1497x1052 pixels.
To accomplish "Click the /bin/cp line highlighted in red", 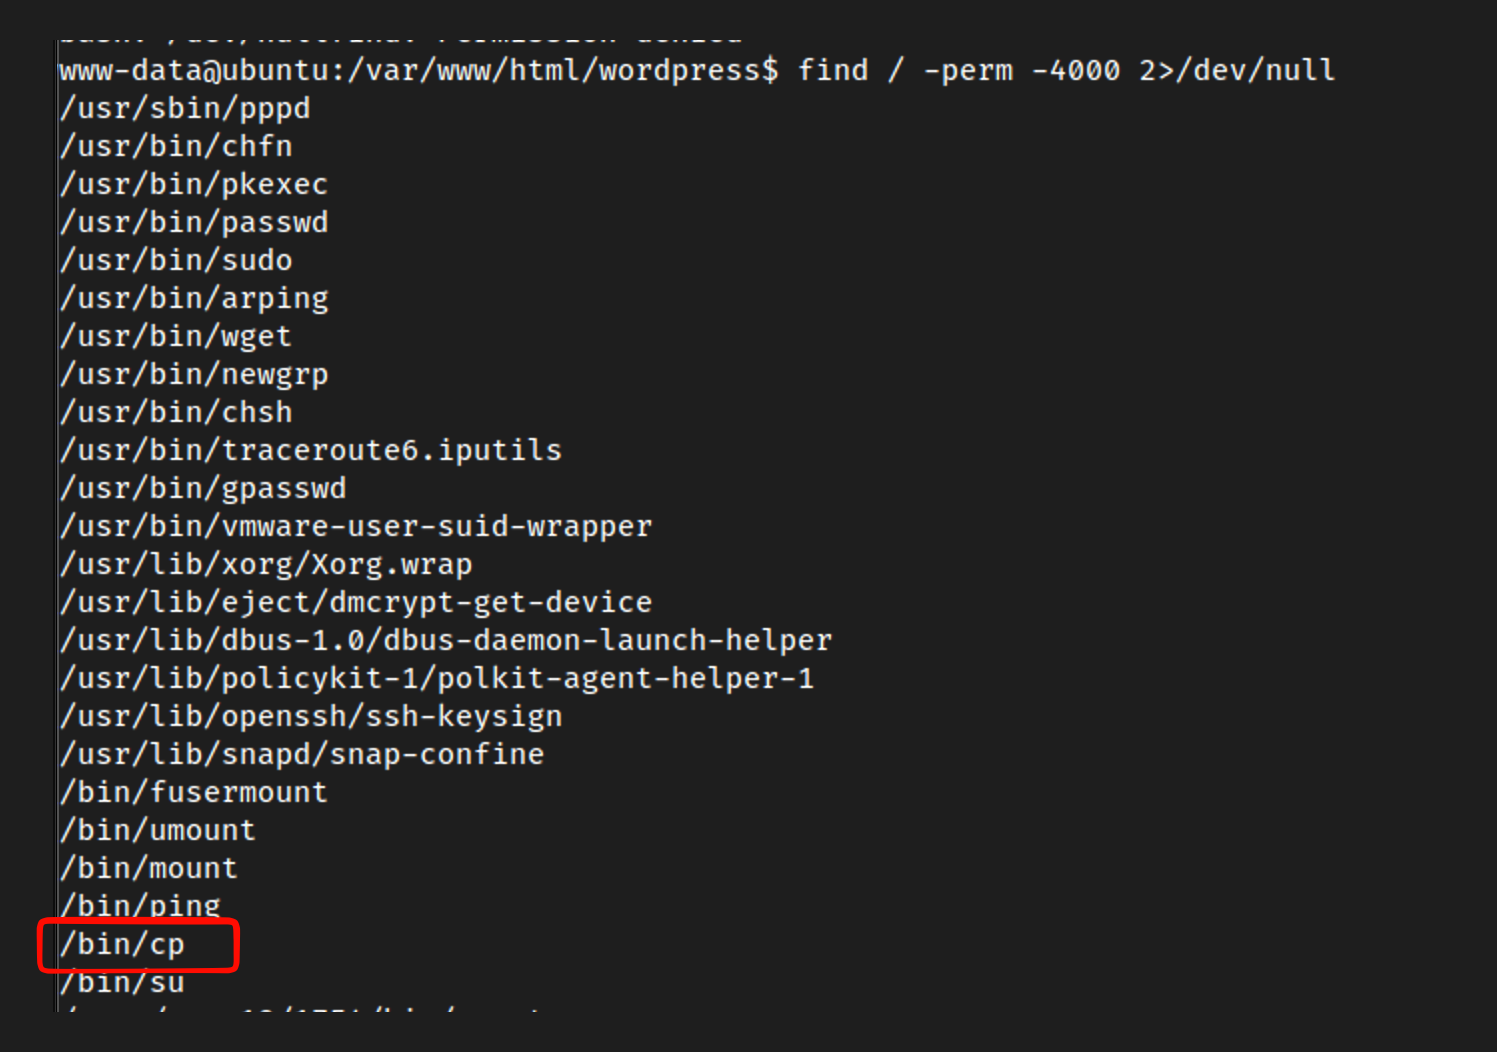I will [x=122, y=945].
